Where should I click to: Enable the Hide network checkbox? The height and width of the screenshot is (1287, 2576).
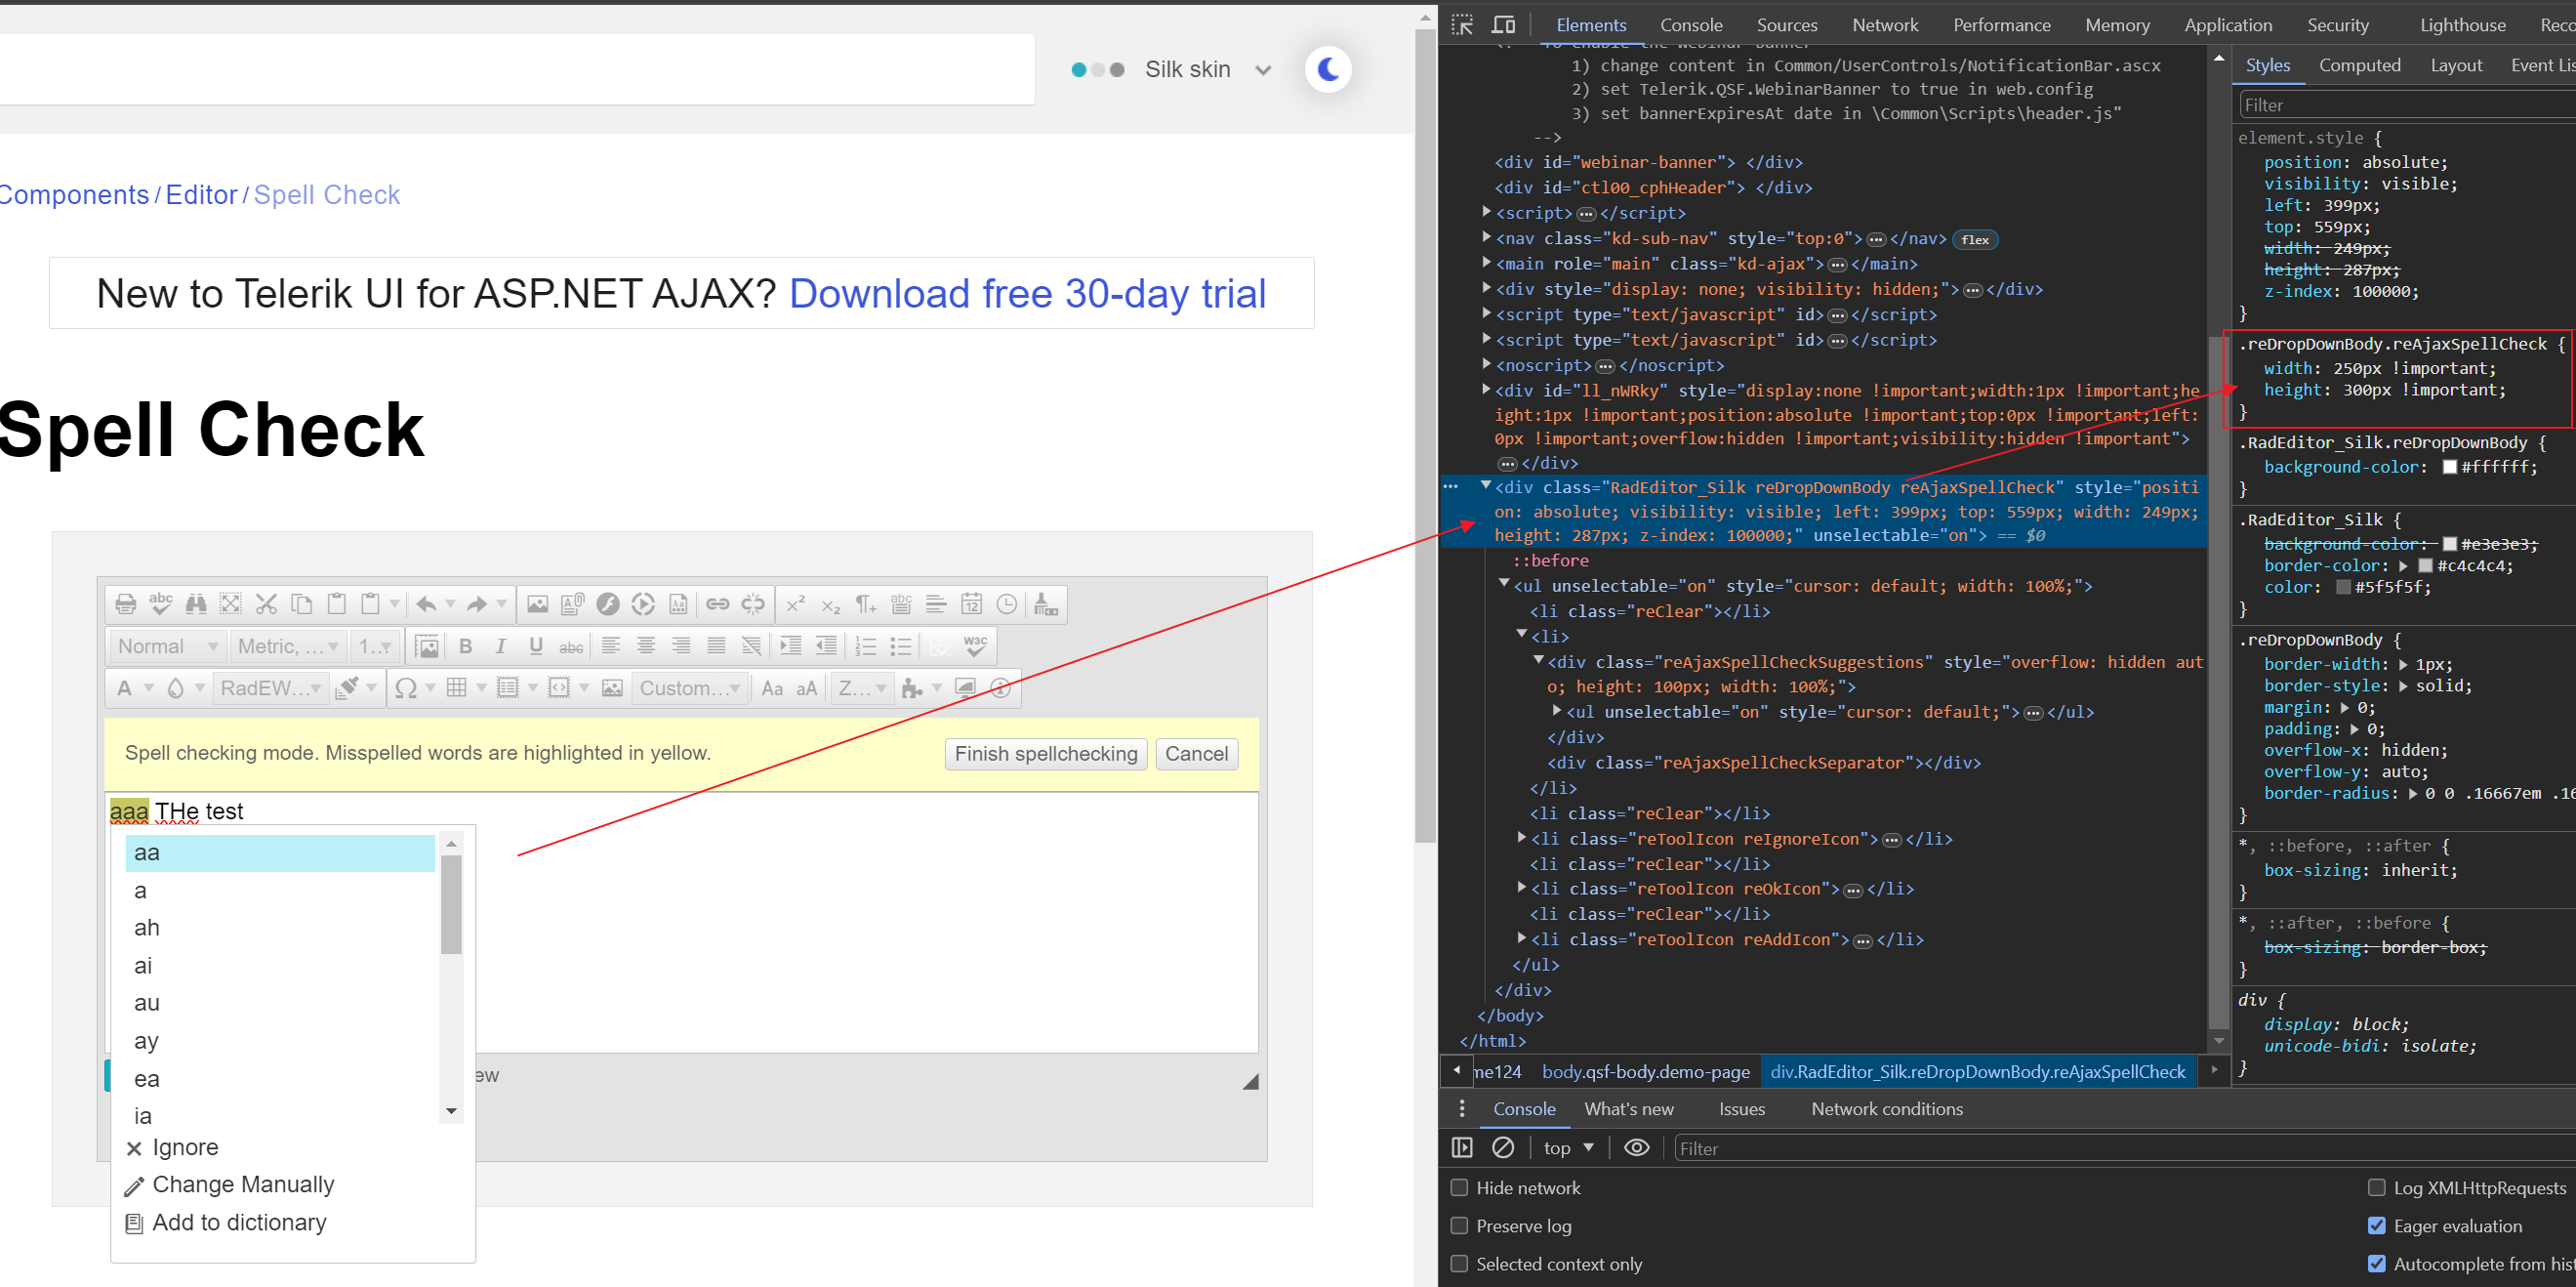tap(1459, 1187)
